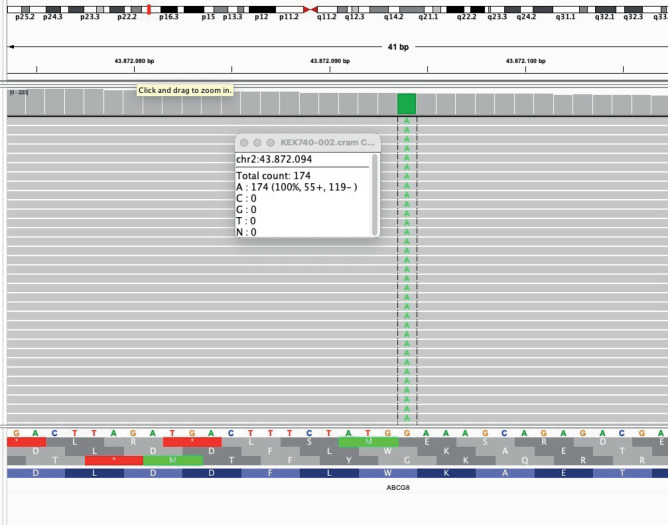Click the ABCG8 gene label
Viewport: 668px width, 525px height.
[398, 489]
